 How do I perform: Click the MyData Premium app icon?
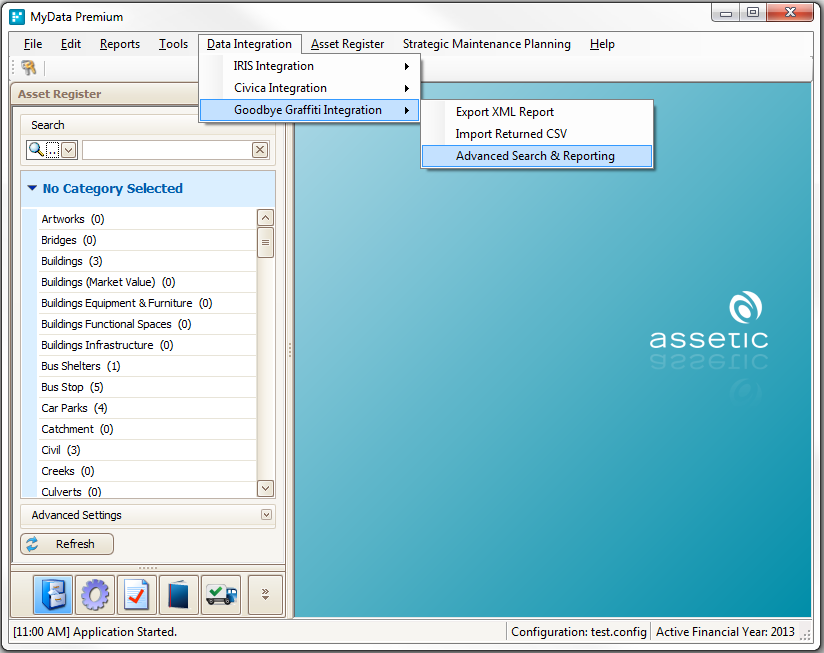coord(17,17)
